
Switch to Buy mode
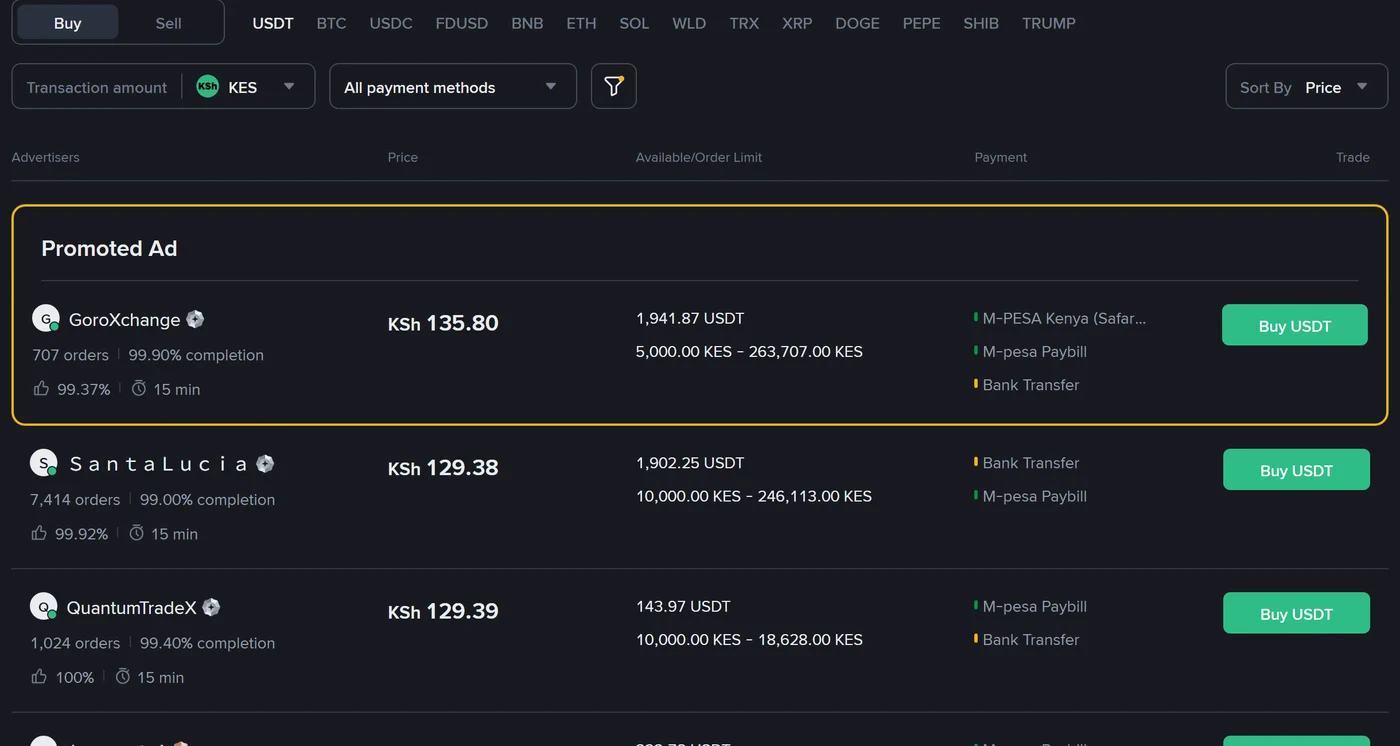(68, 23)
